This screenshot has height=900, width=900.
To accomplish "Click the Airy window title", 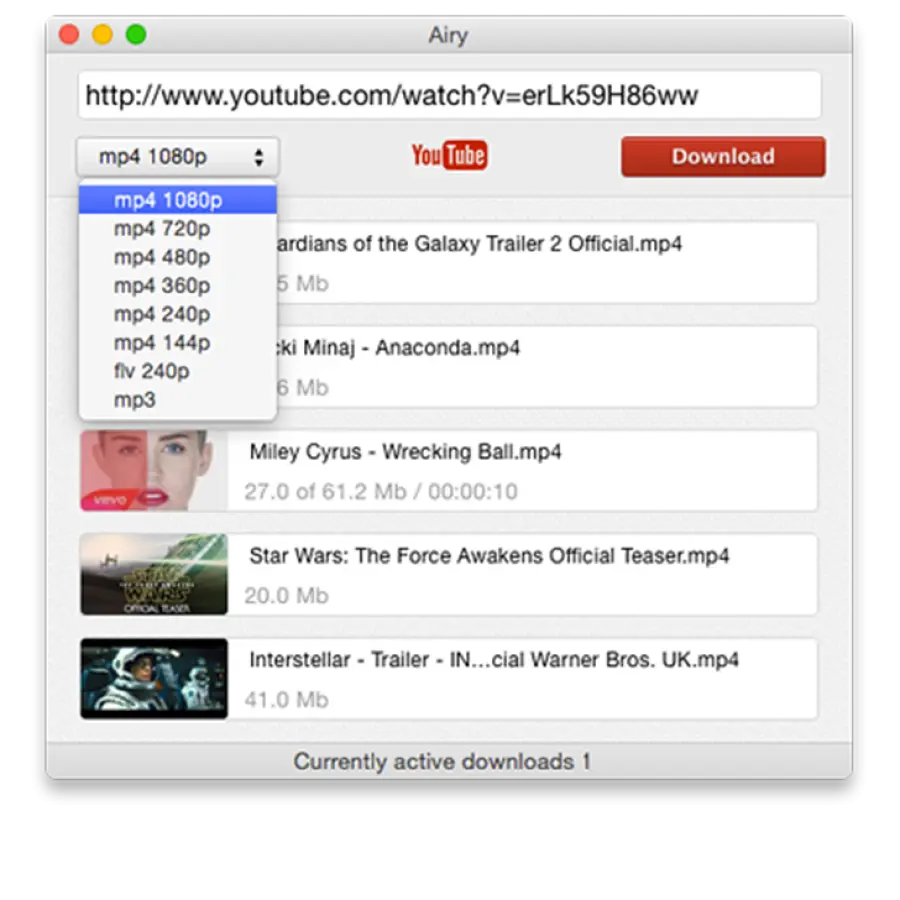I will tap(447, 35).
